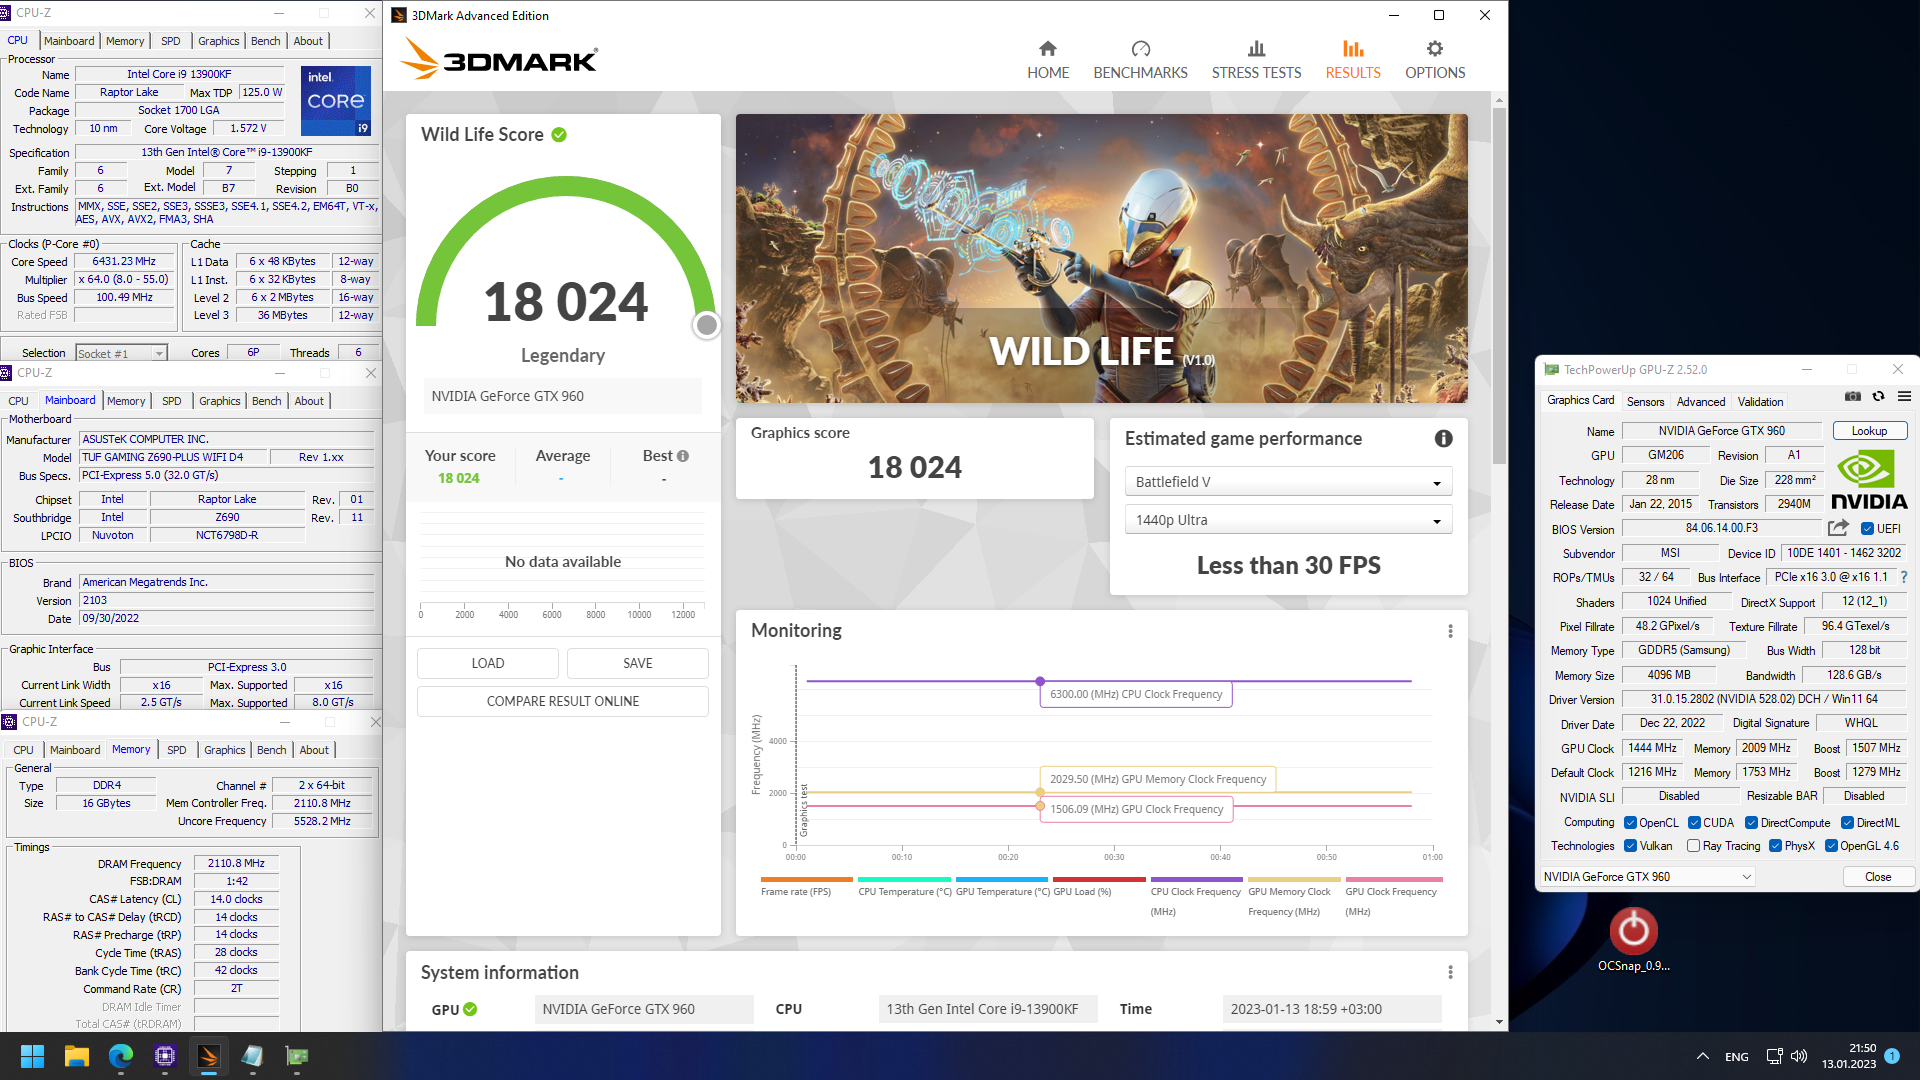
Task: Open the About tab in Memory CPU-Z window
Action: point(314,750)
